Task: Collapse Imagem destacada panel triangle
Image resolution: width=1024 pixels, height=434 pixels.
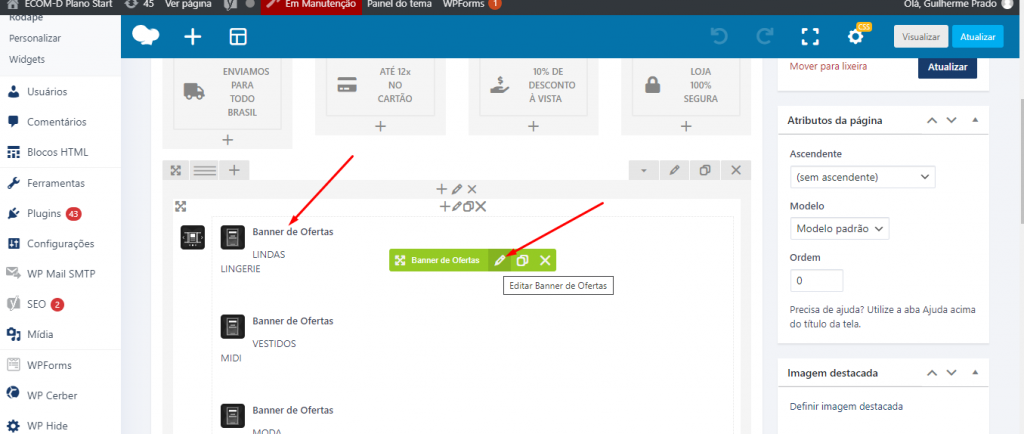Action: 975,373
